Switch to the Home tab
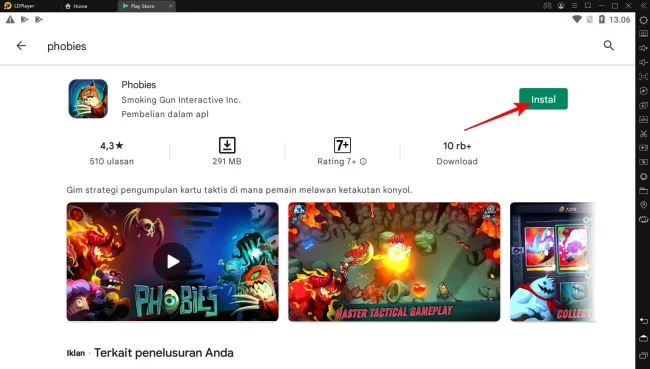Screen dimensions: 650x369 (x=76, y=6)
